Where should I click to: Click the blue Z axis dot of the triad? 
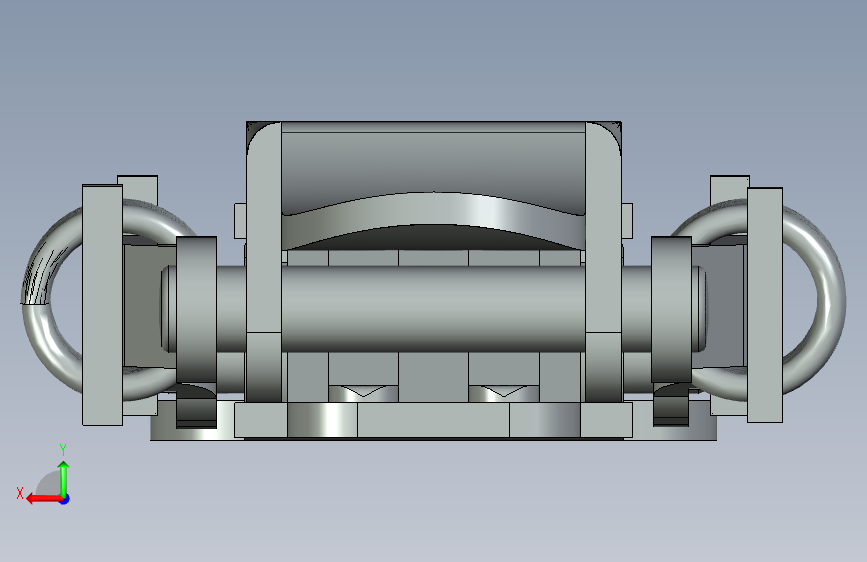65,499
